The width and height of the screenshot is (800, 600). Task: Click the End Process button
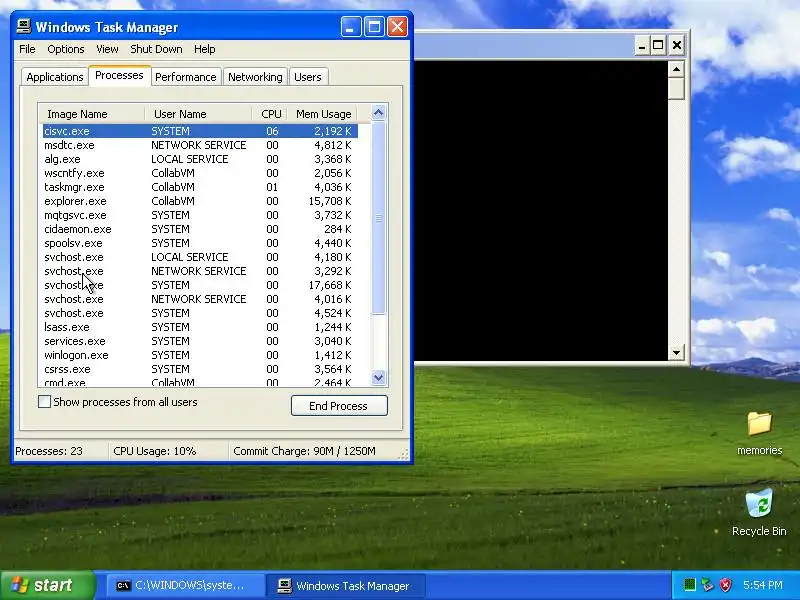[339, 406]
